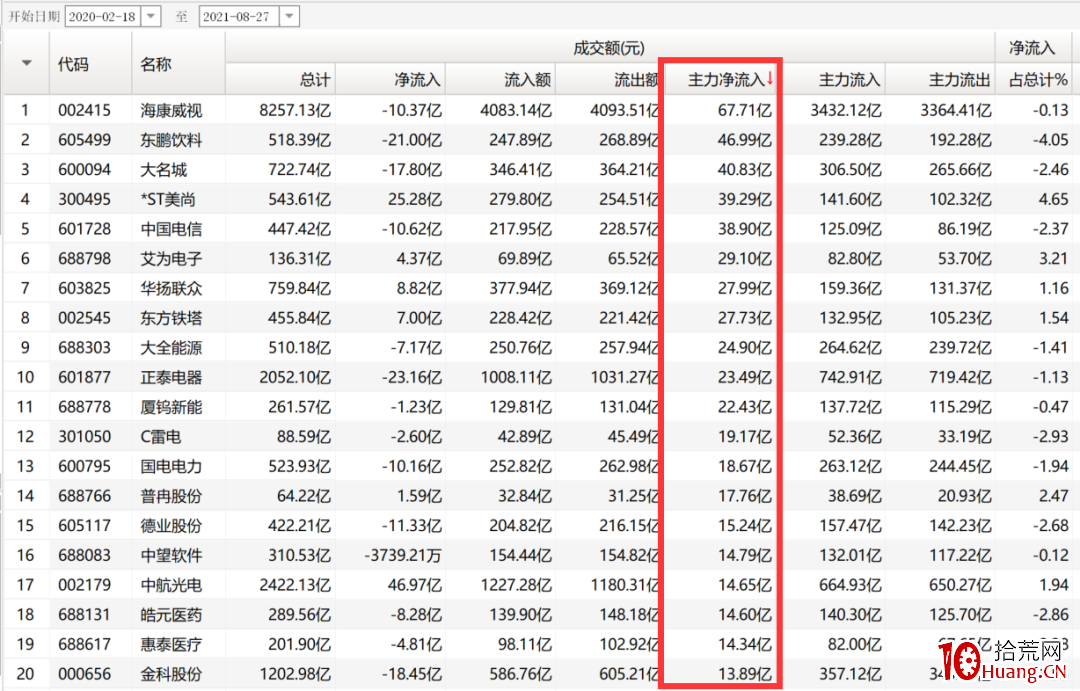Click percentage value -4.05
The image size is (1080, 691).
(x=1050, y=140)
